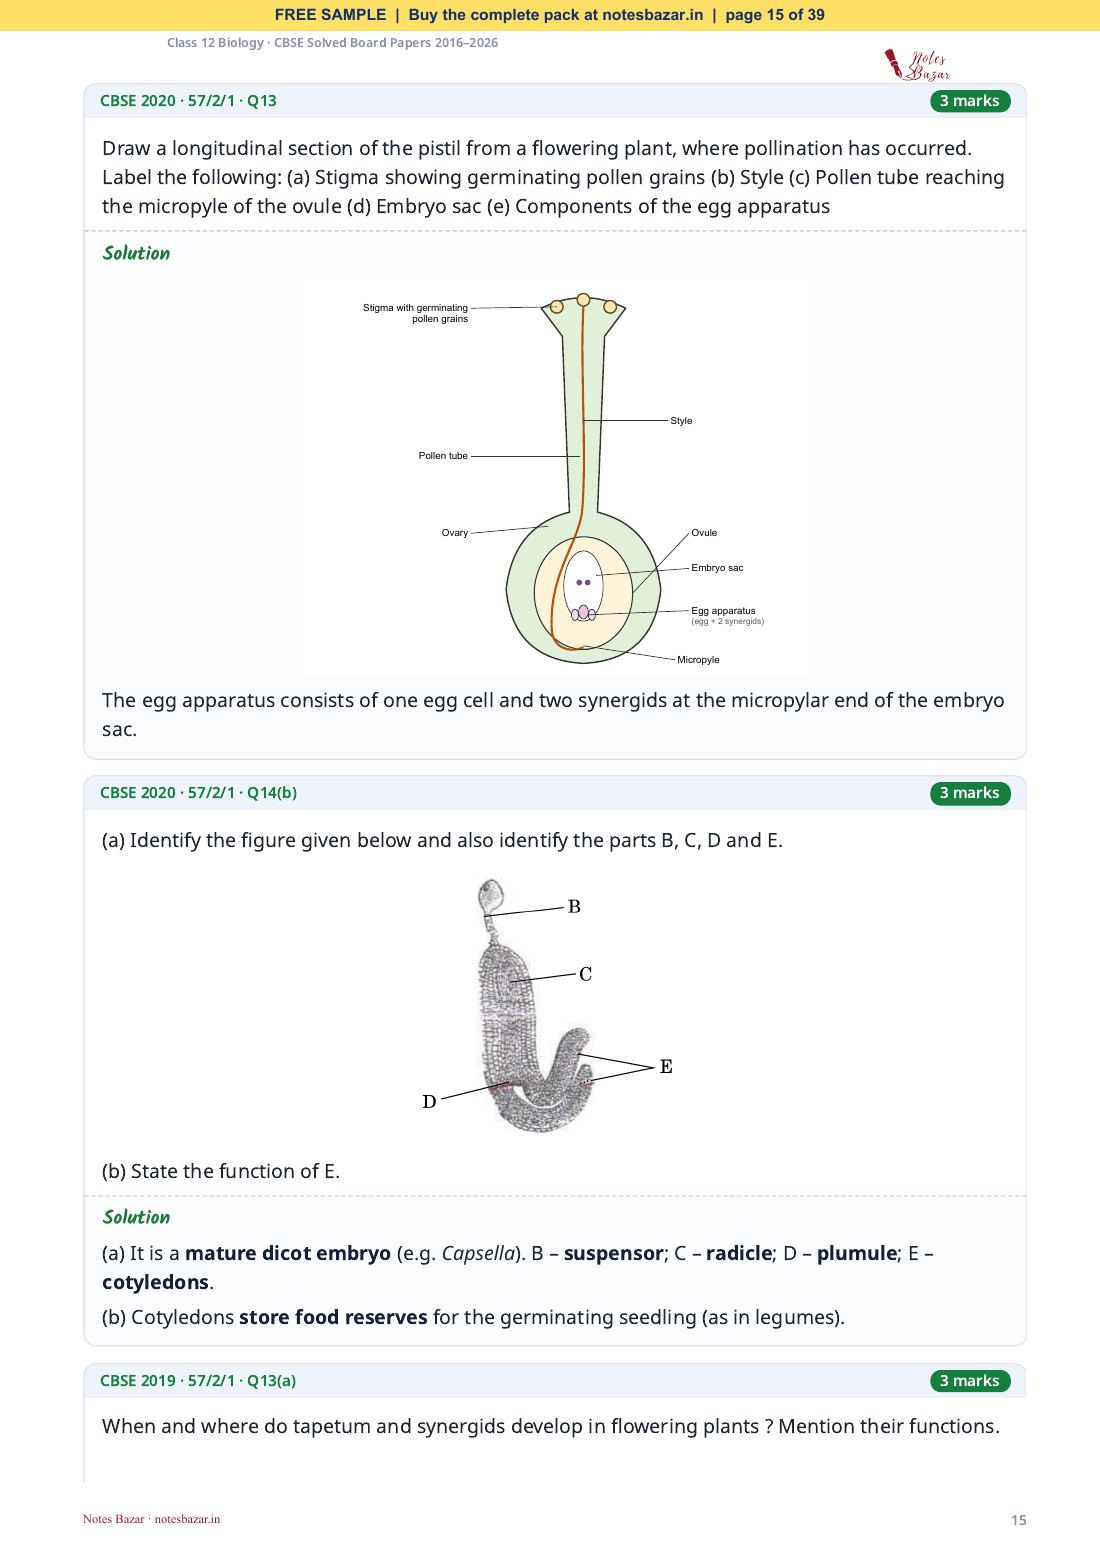Screen dimensions: 1100x1557
Task: Click the Class 12 Biology header text
Action: (332, 43)
